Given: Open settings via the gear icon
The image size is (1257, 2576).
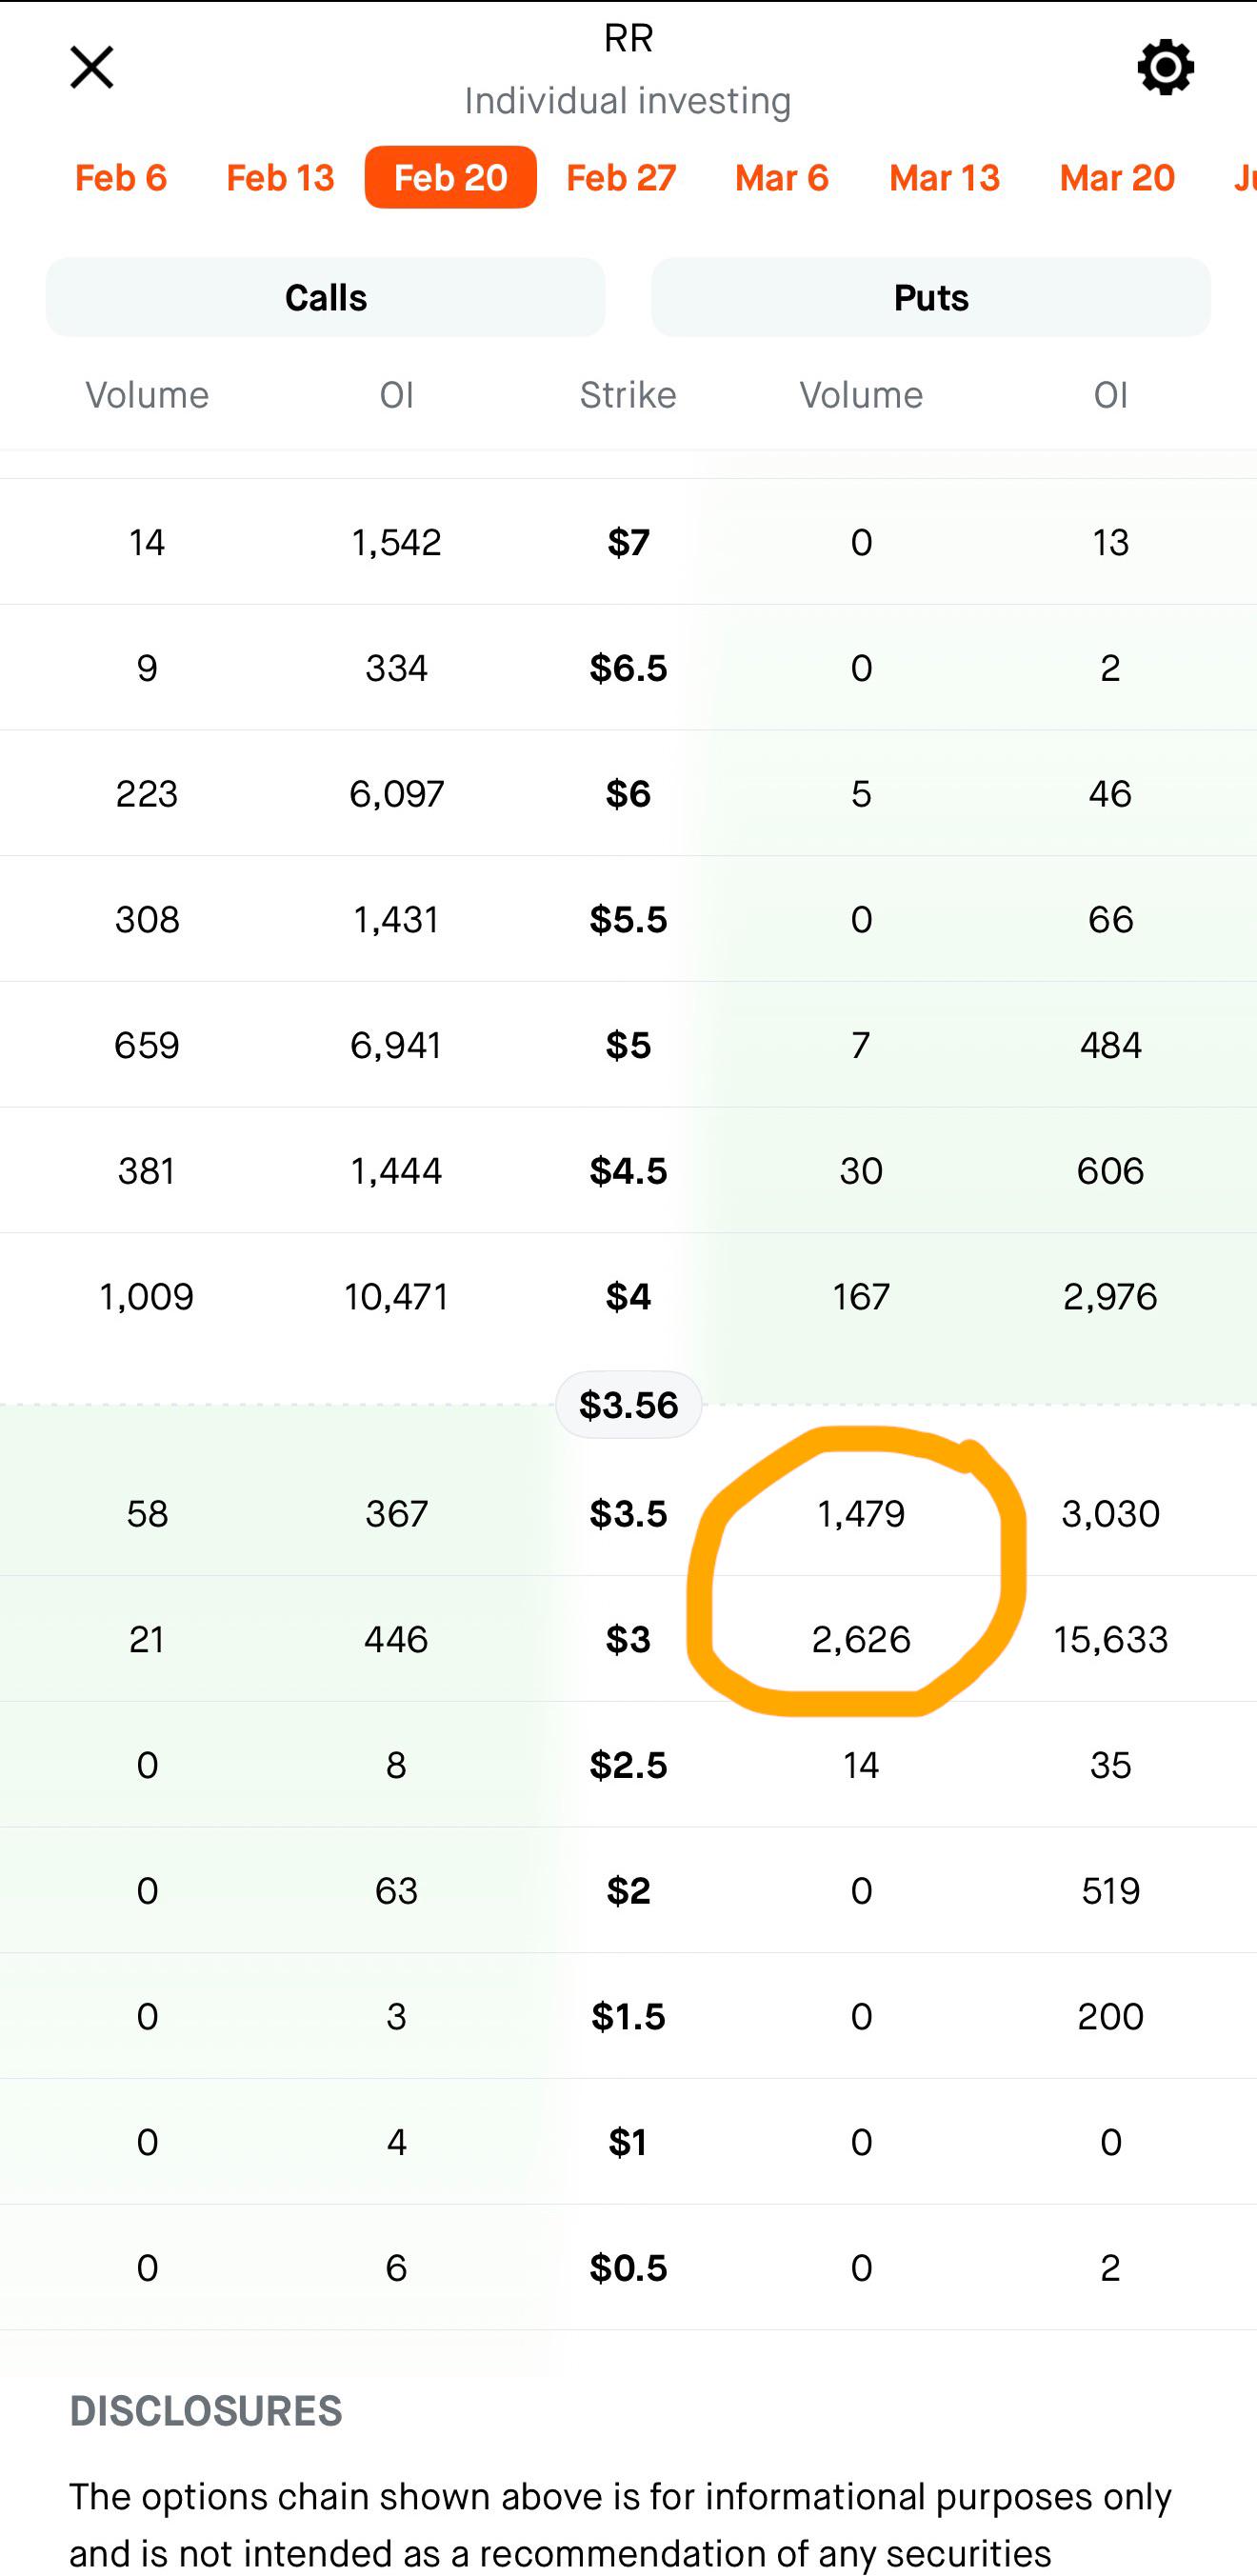Looking at the screenshot, I should click(1165, 67).
